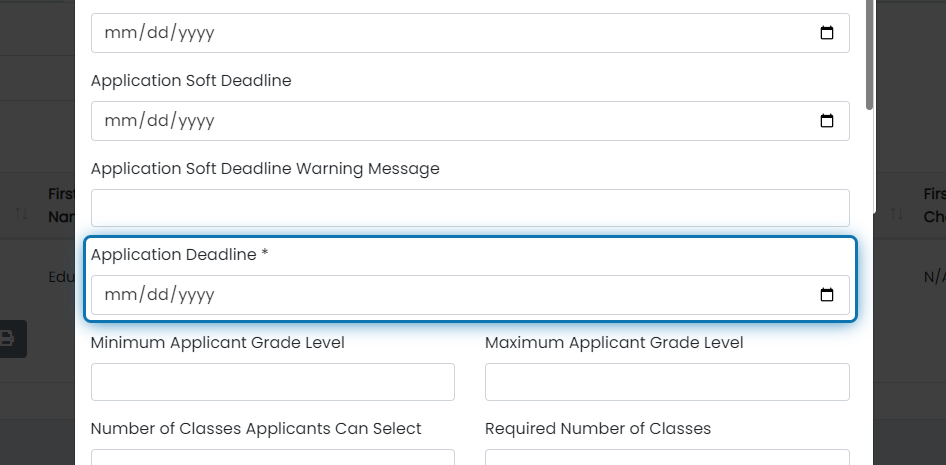Select year segment in topmost date field
Viewport: 946px width, 465px height.
197,33
